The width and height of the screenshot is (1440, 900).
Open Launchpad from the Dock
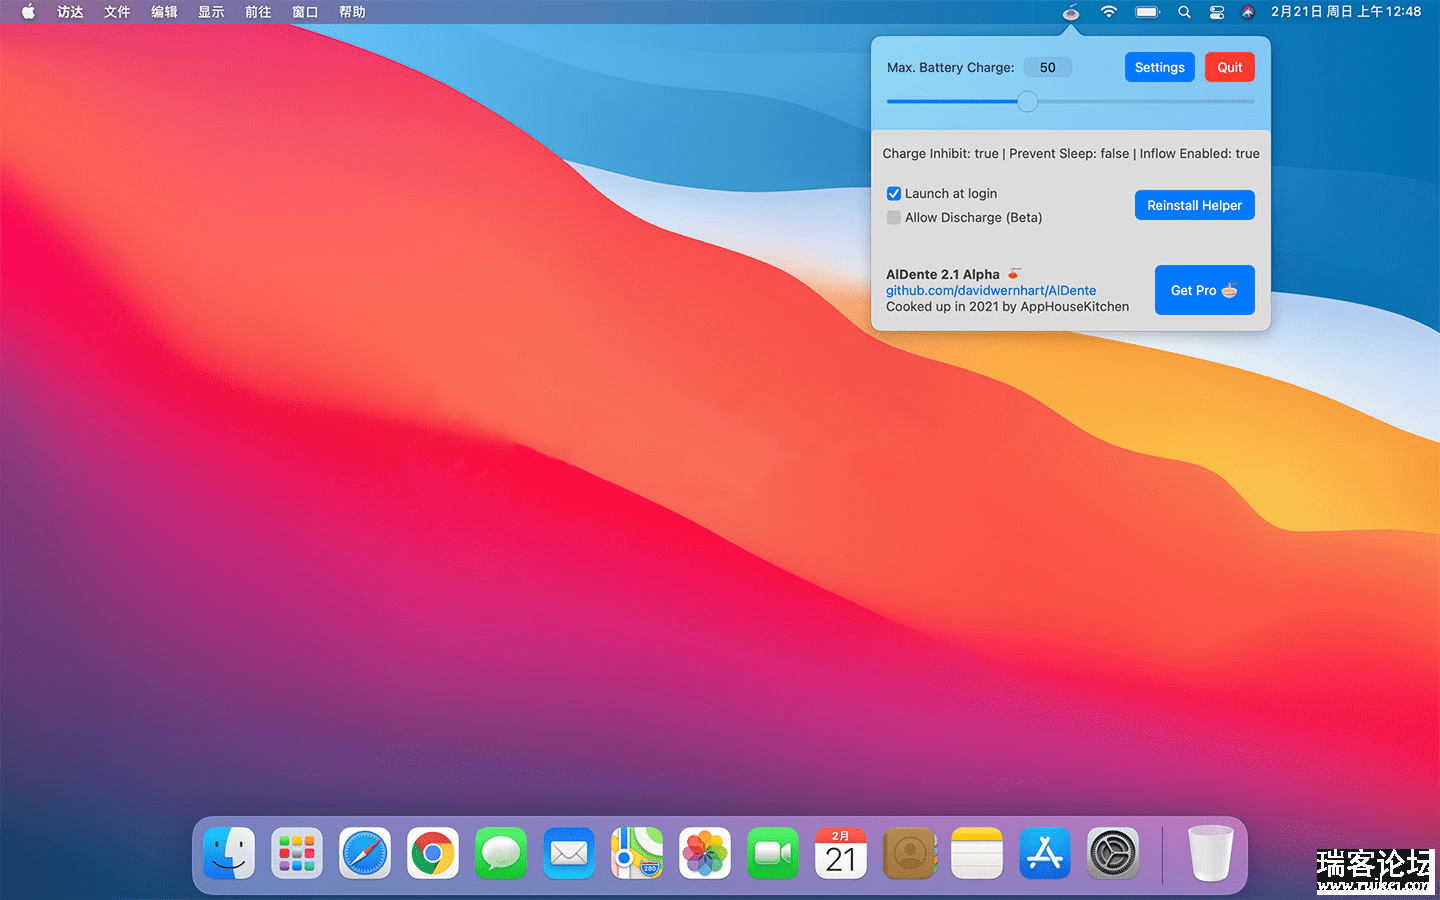[x=297, y=853]
